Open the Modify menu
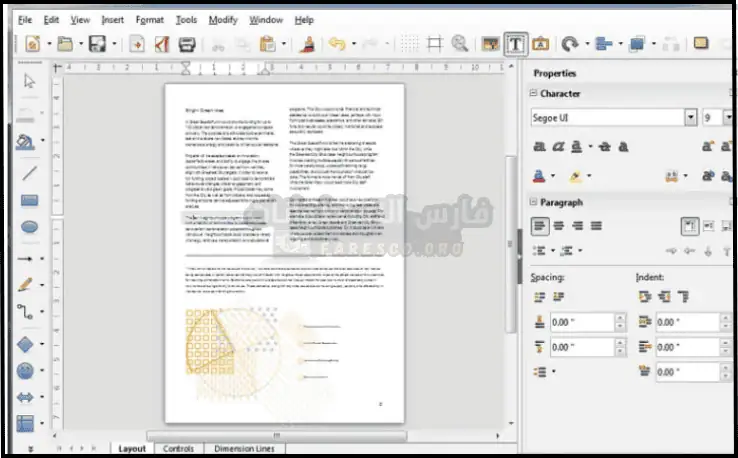738x458 pixels. (x=222, y=19)
